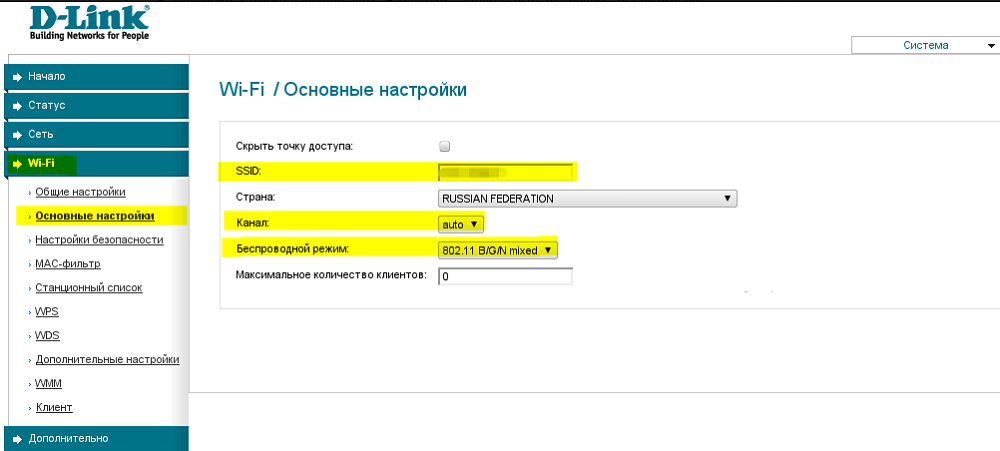Open the Начало menu section

[96, 77]
